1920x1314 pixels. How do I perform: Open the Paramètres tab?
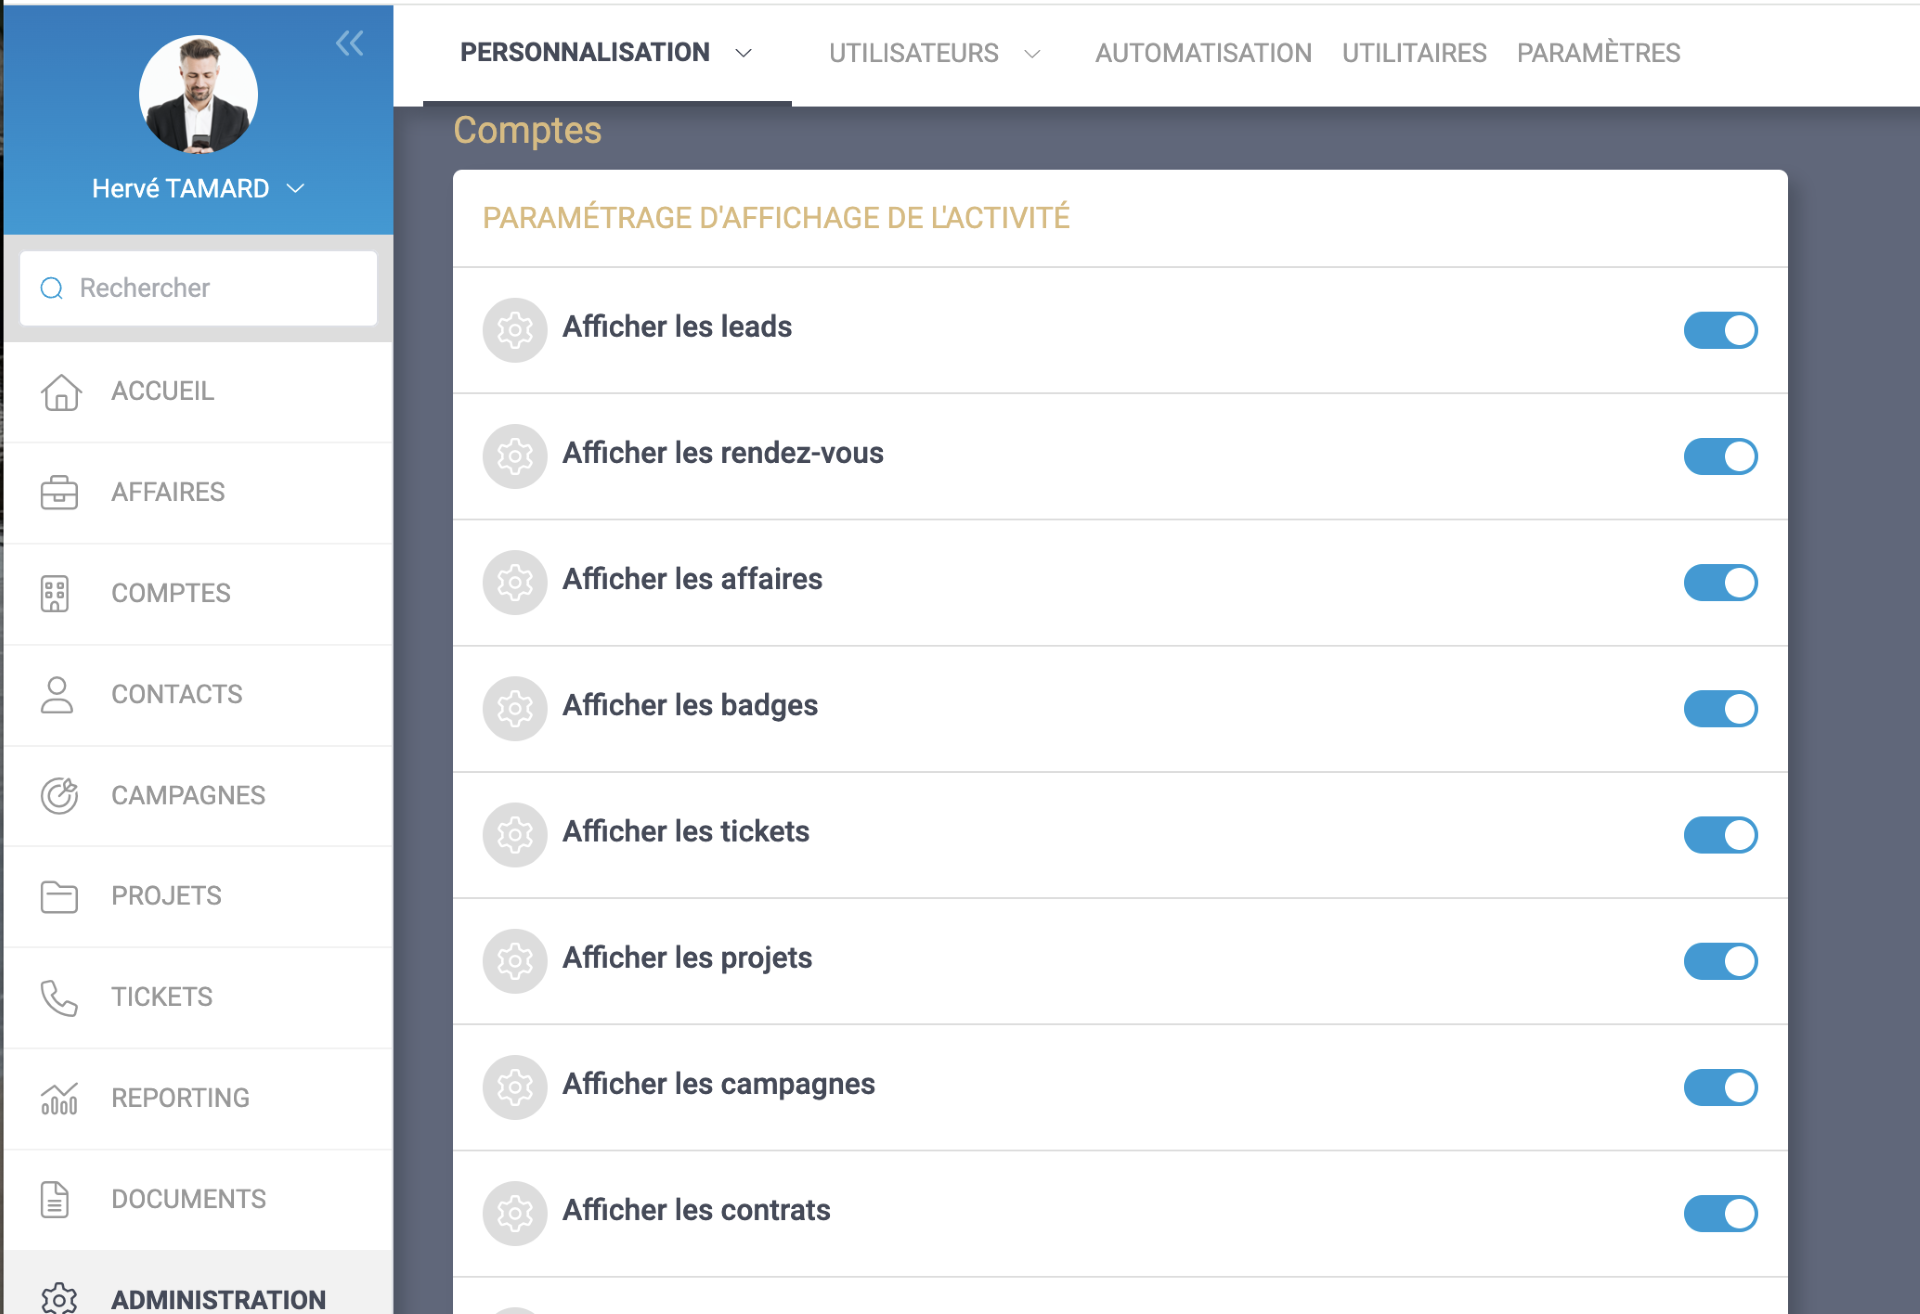[1598, 53]
